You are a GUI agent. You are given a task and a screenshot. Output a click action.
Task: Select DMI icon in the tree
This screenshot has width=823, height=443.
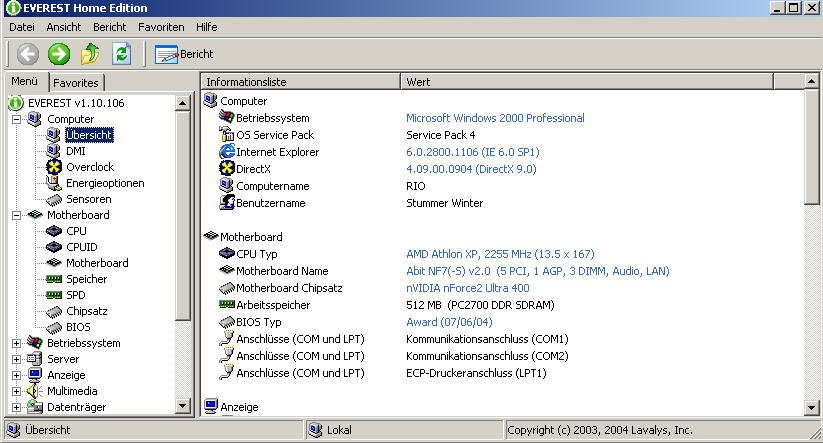pos(53,151)
